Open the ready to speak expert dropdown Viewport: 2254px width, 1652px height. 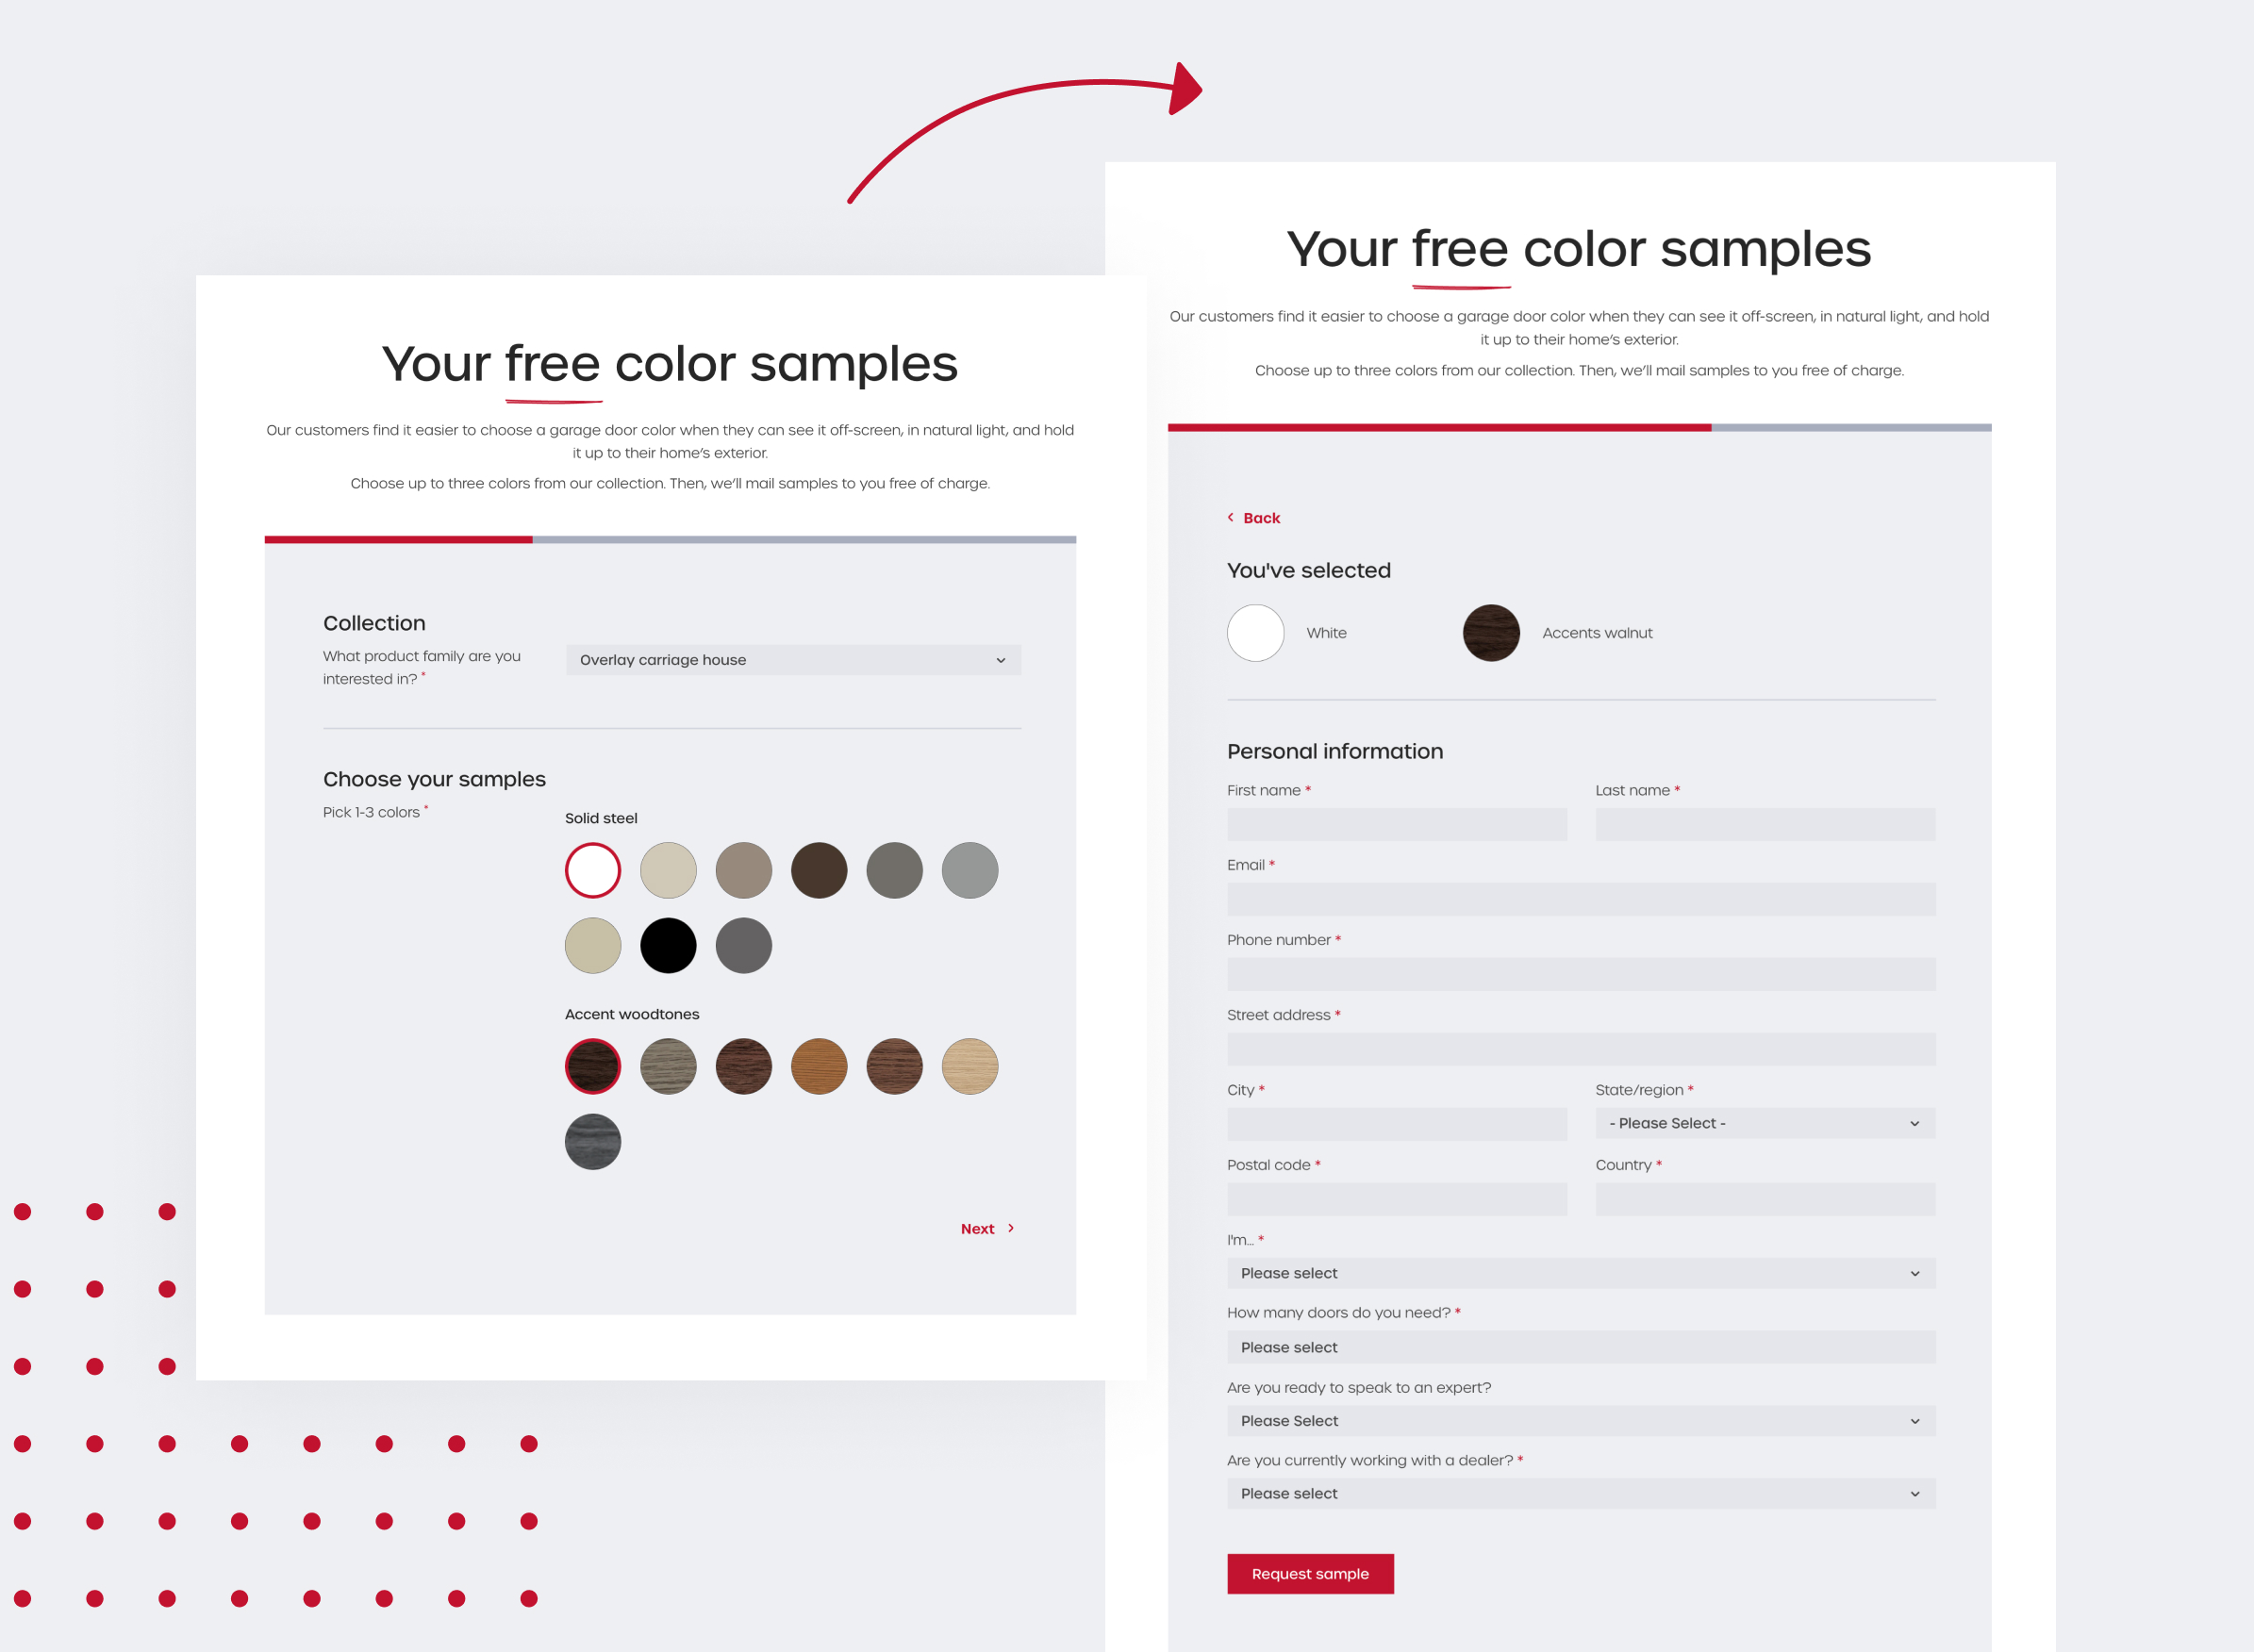click(1580, 1420)
